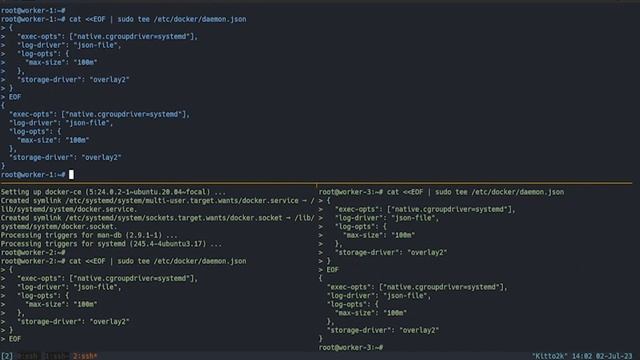The image size is (640, 360).
Task: Click the "Processing triggers for man-db" line
Action: (x=89, y=235)
